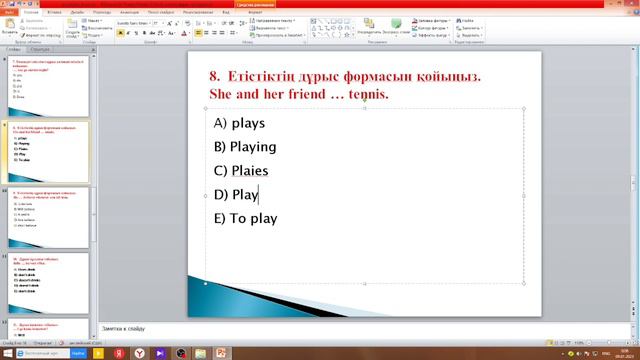
Task: Click the Найти find button
Action: (465, 20)
